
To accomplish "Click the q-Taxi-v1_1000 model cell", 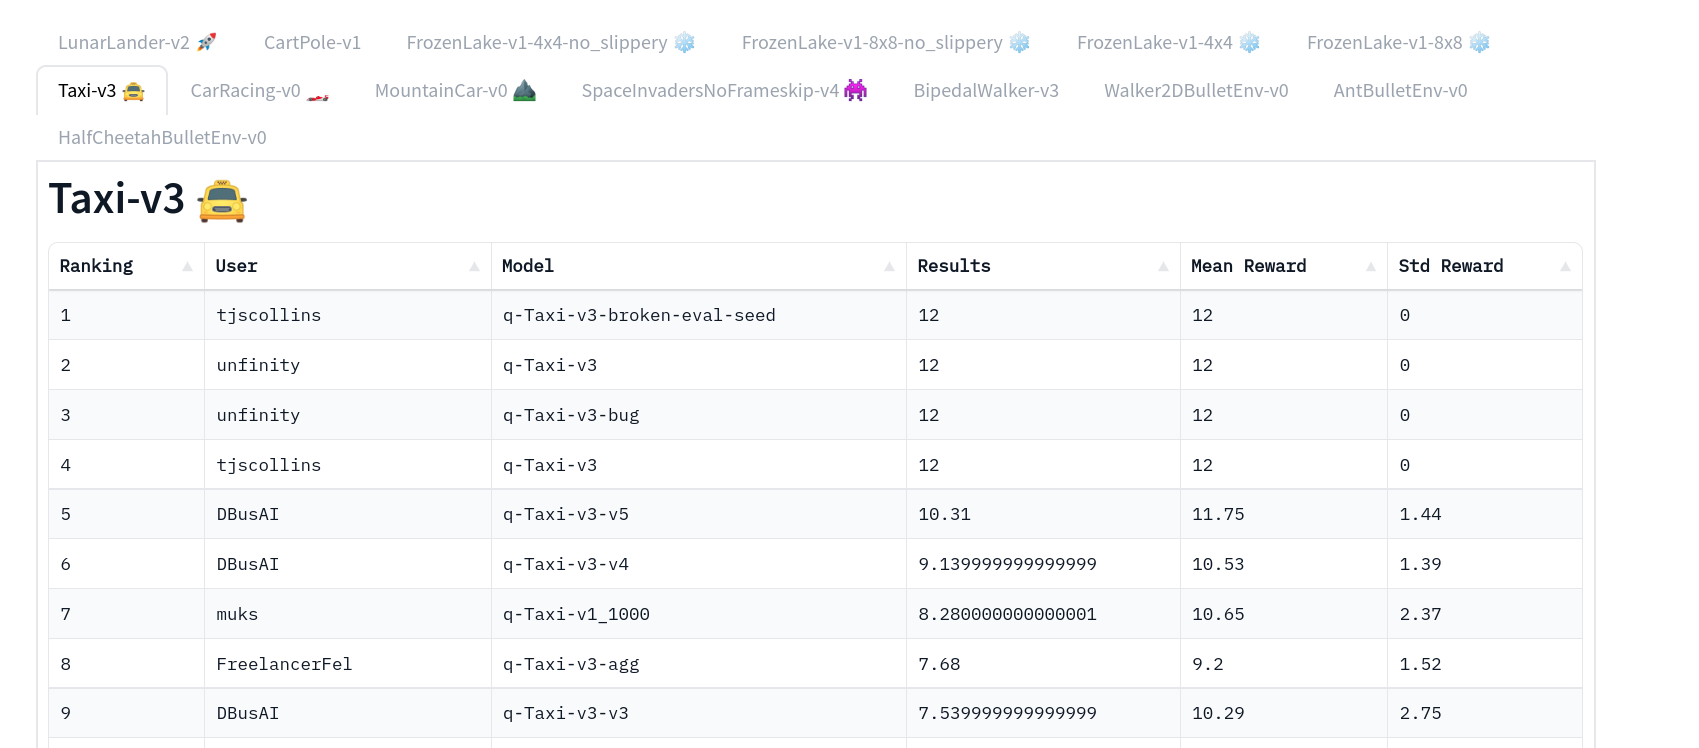I will tap(576, 614).
